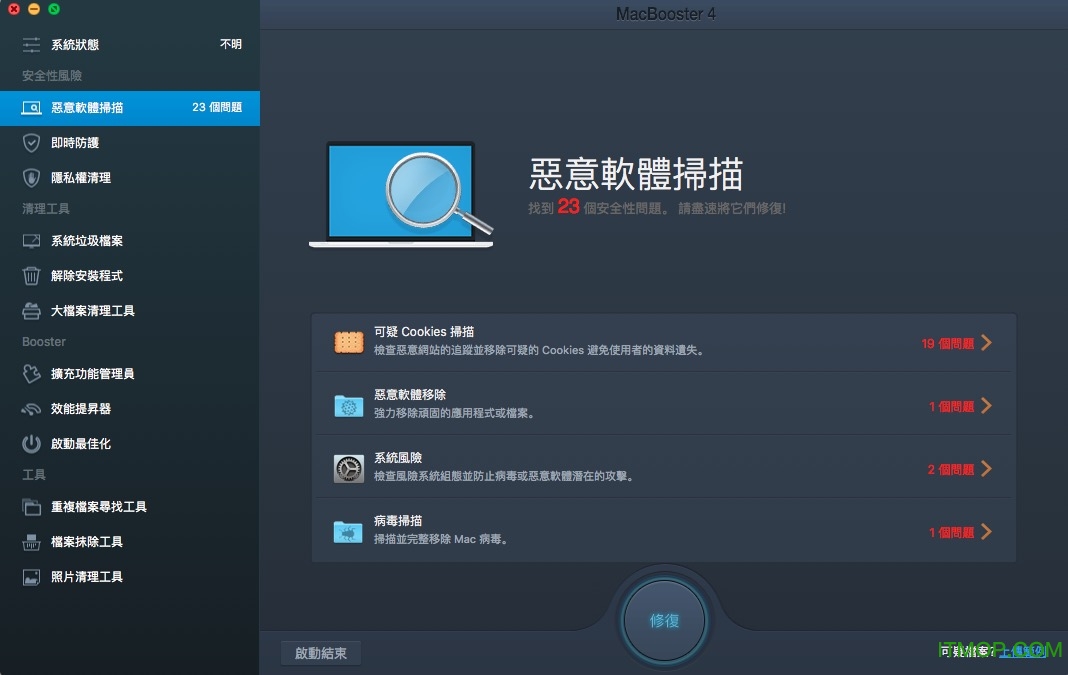Screen dimensions: 1068x675
Task: Open the 即時防護 real-time protection tool
Action: [73, 142]
